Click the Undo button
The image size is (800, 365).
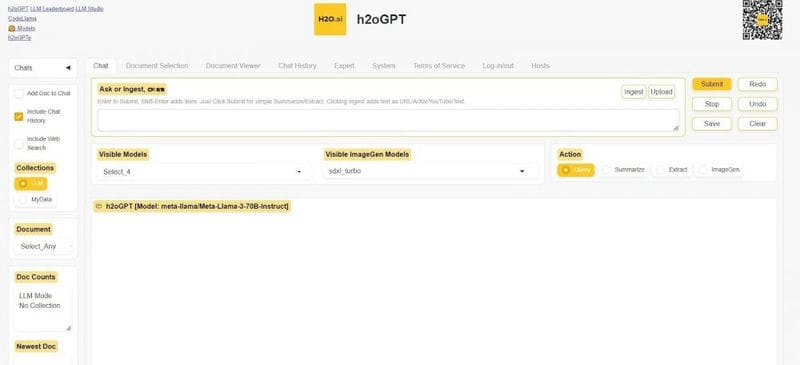pyautogui.click(x=758, y=104)
